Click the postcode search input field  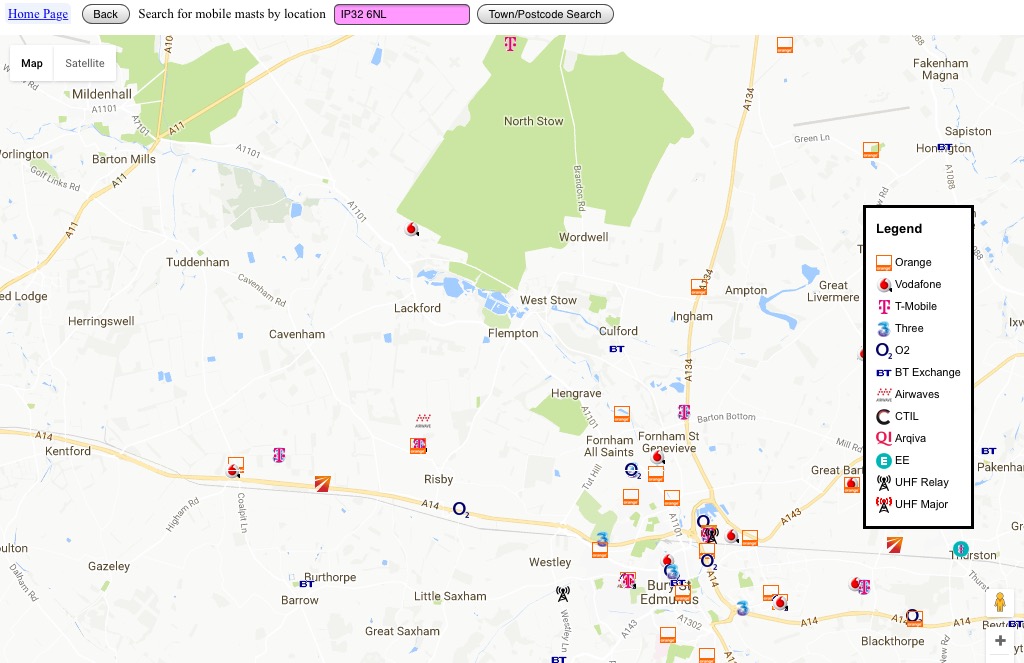[x=401, y=14]
